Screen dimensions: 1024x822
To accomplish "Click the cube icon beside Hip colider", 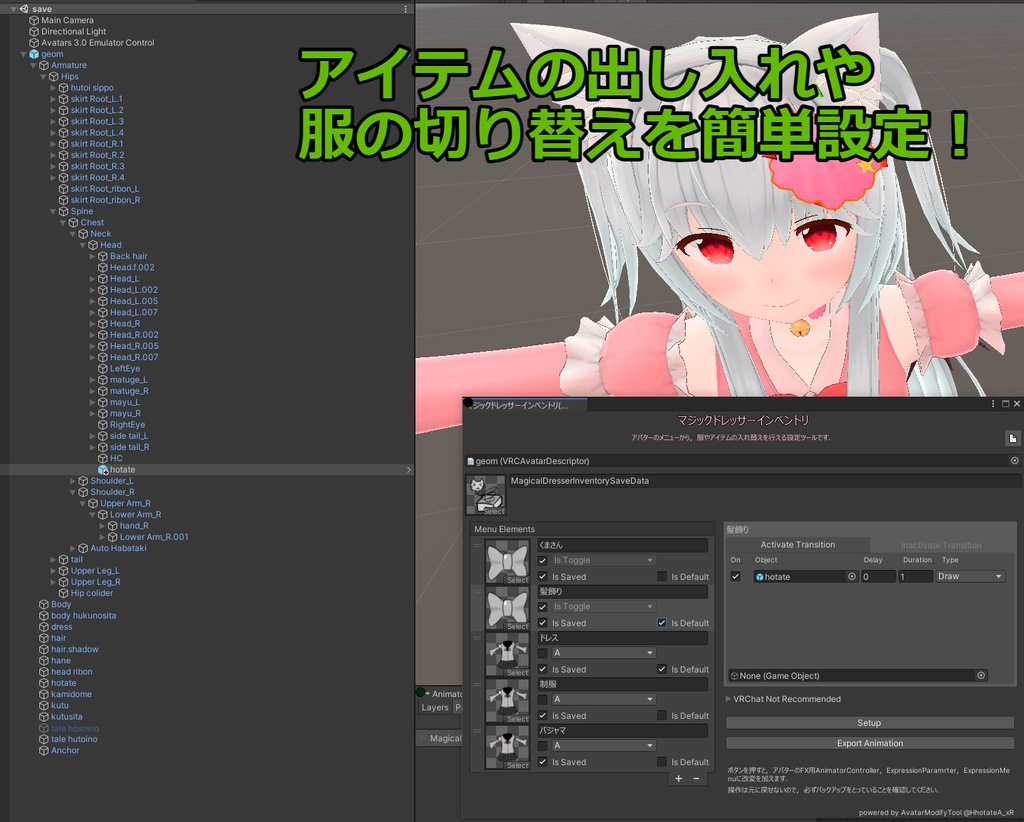I will [x=63, y=593].
